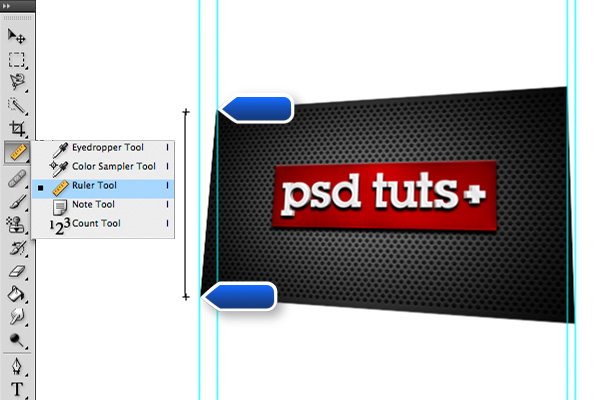600x400 pixels.
Task: Select the Rectangular Marquee tool
Action: tap(16, 60)
